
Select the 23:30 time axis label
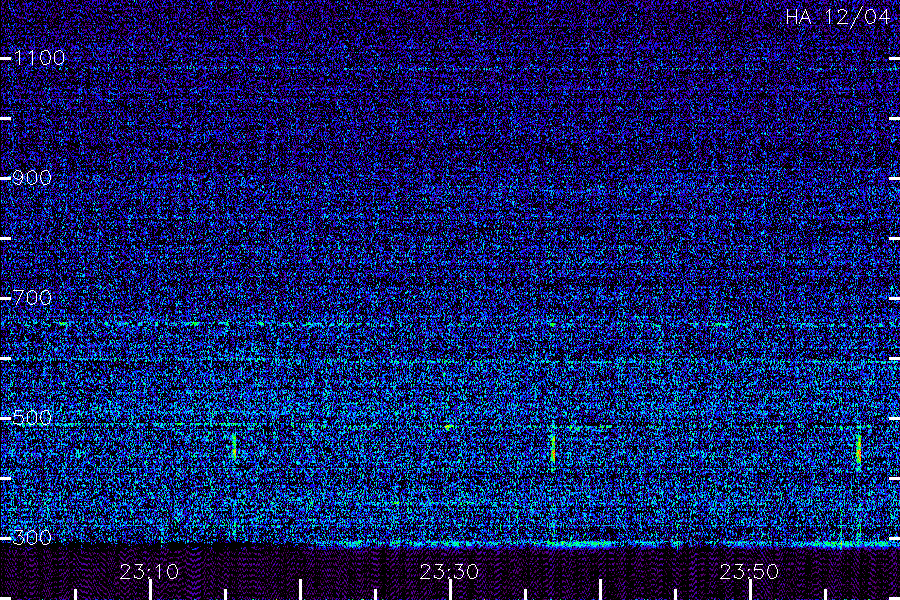[x=449, y=572]
